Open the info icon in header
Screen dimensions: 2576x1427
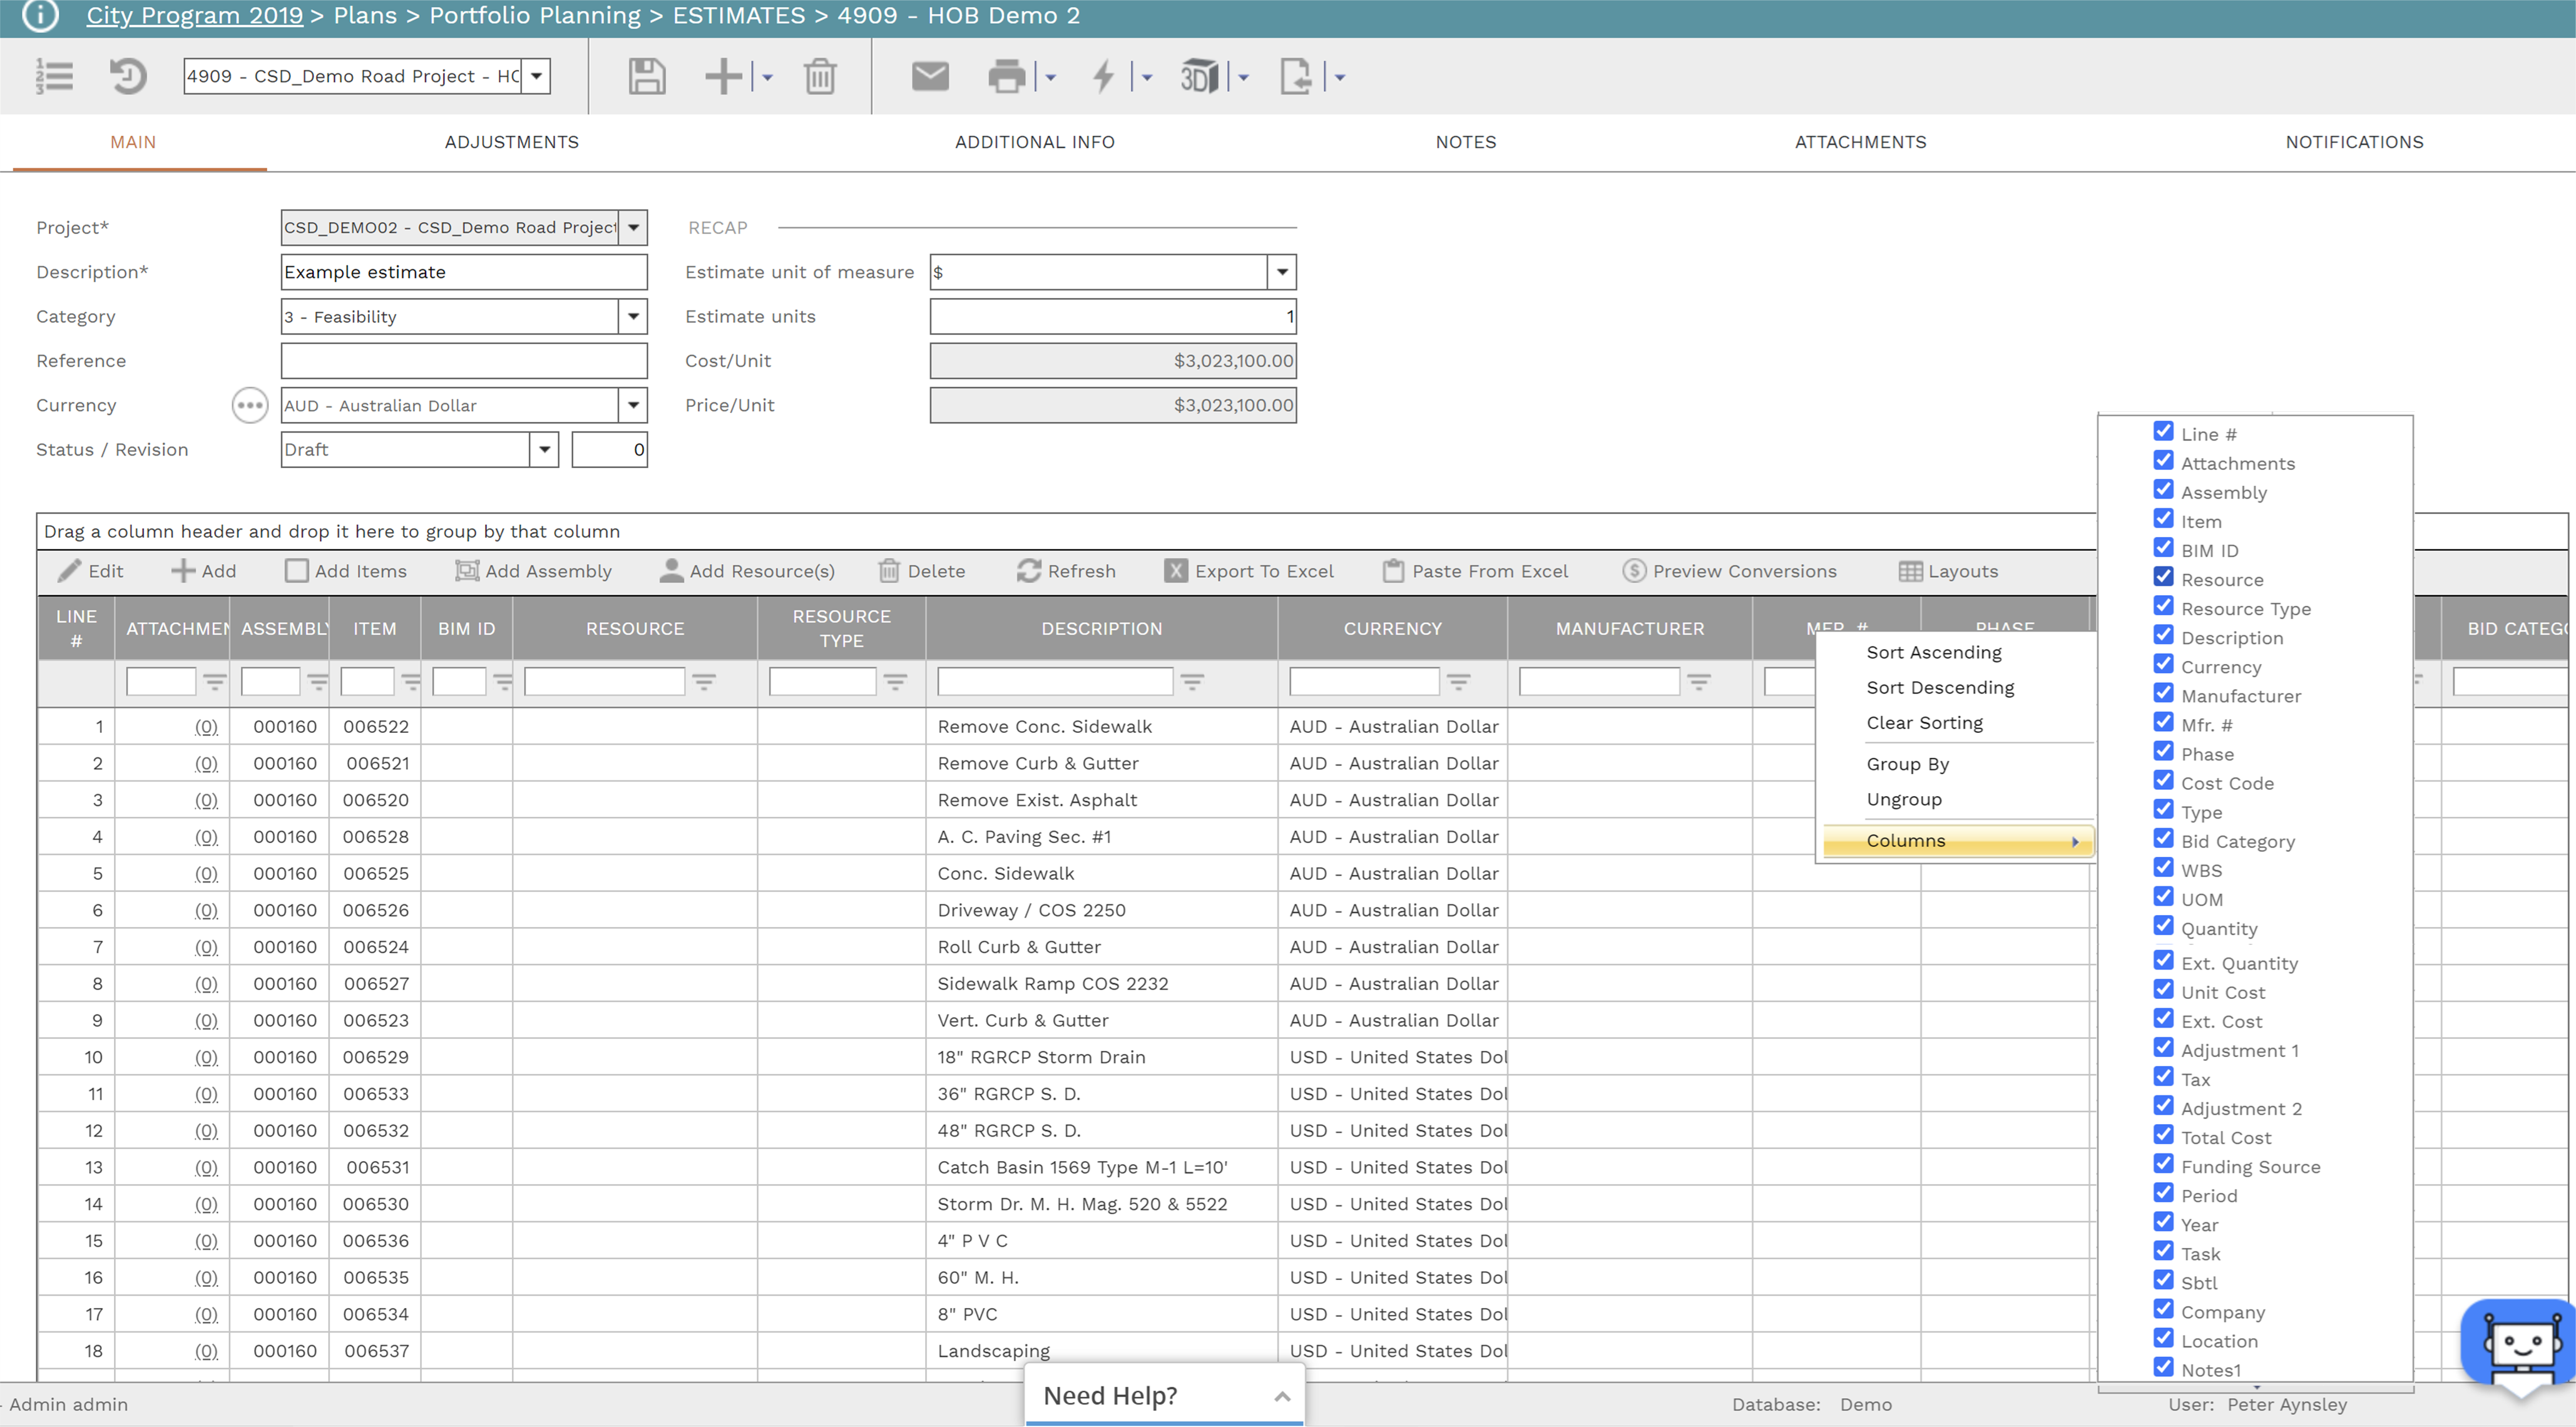(41, 15)
